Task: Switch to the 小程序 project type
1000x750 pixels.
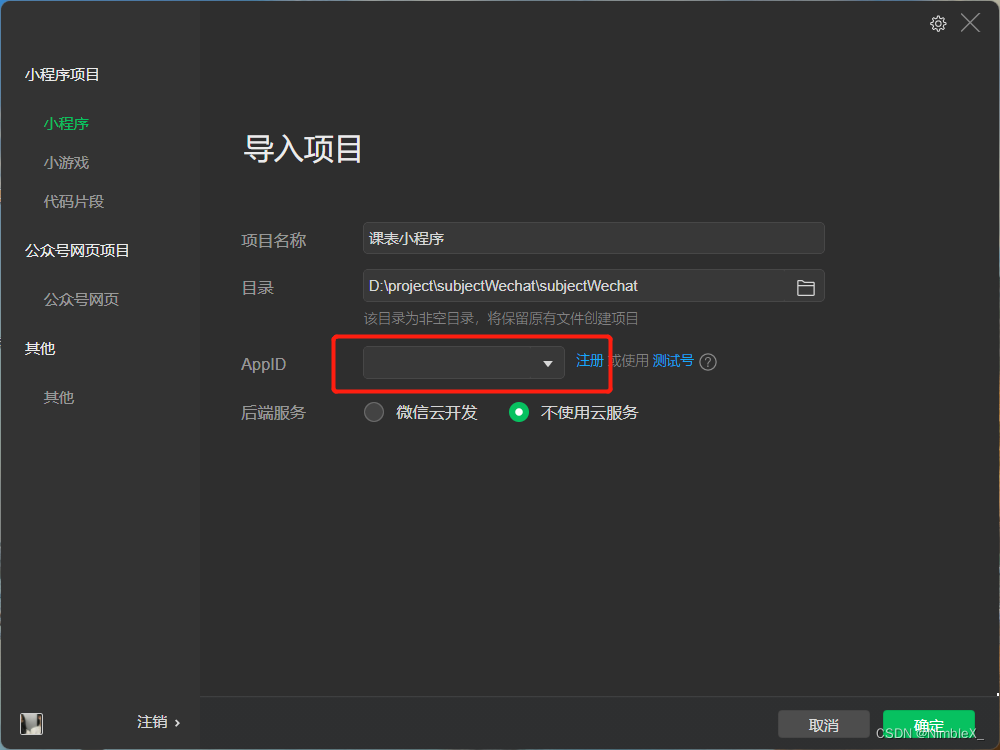Action: click(x=66, y=123)
